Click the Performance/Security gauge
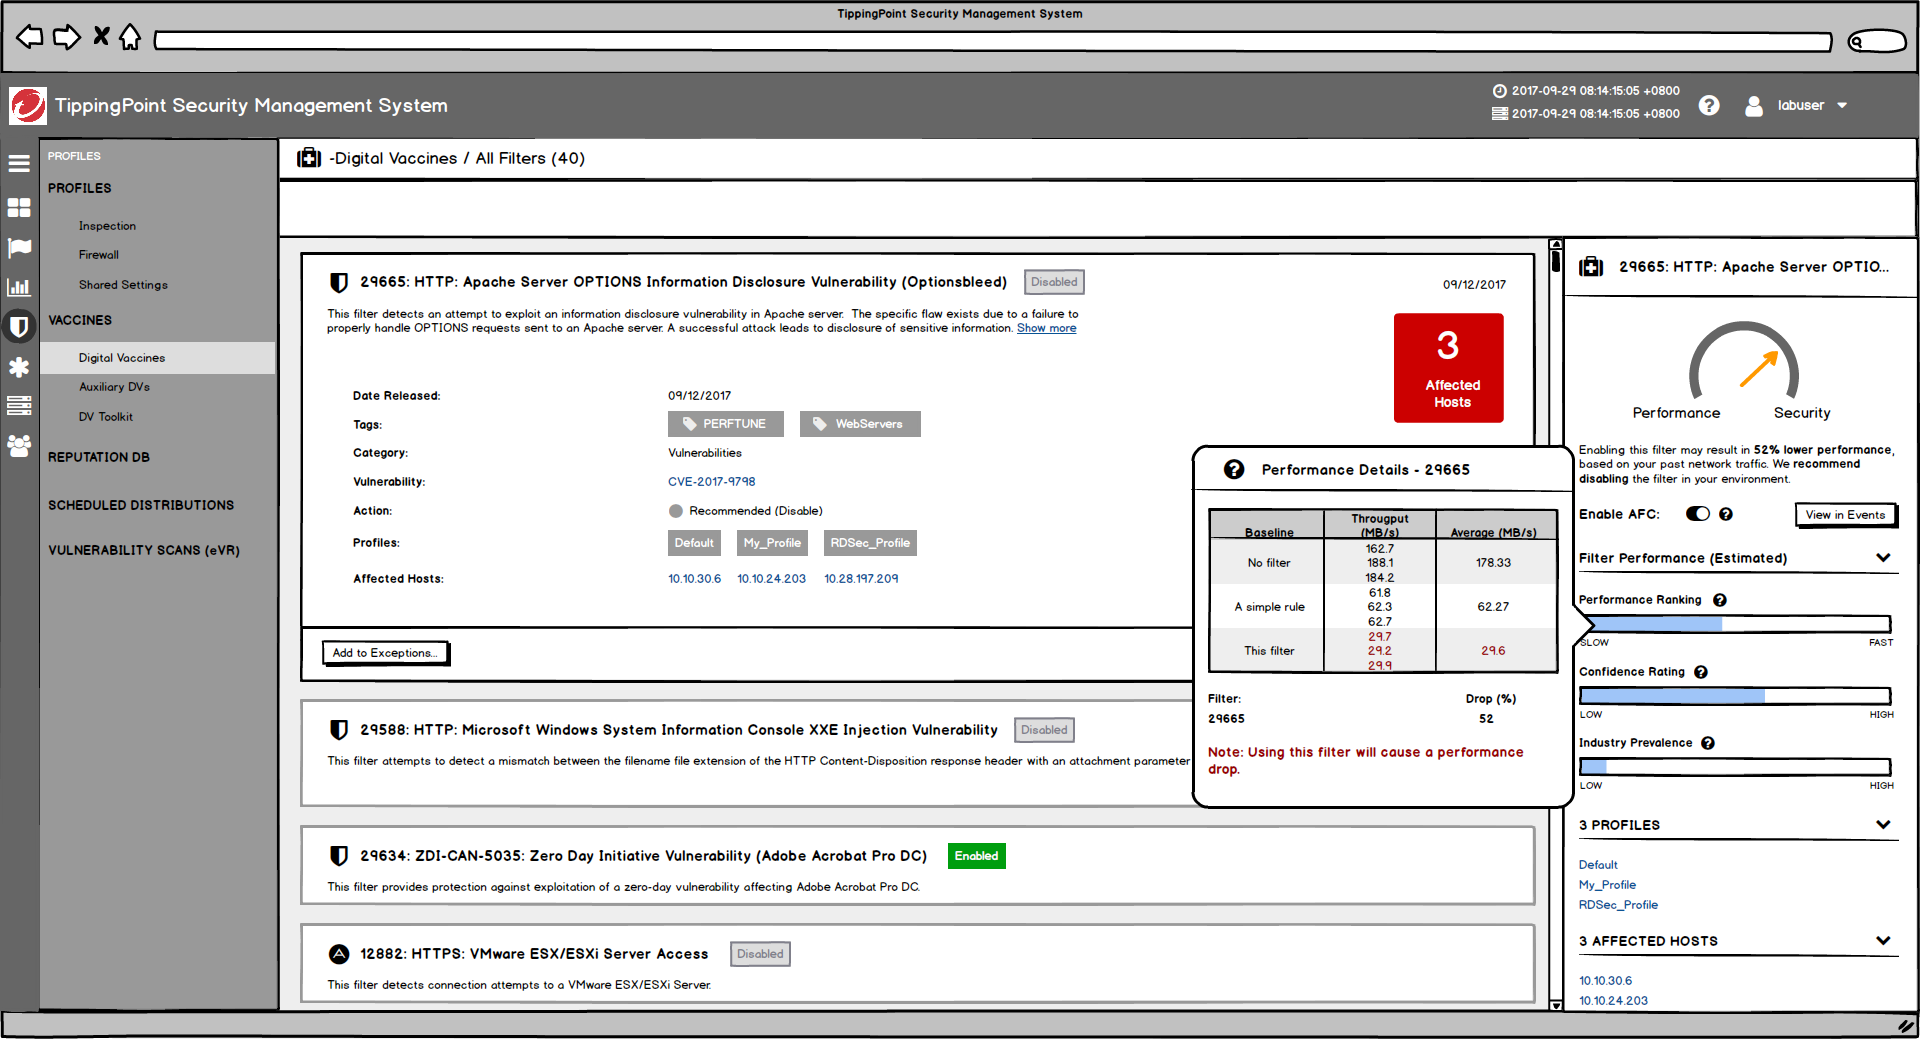The width and height of the screenshot is (1920, 1039). 1743,362
